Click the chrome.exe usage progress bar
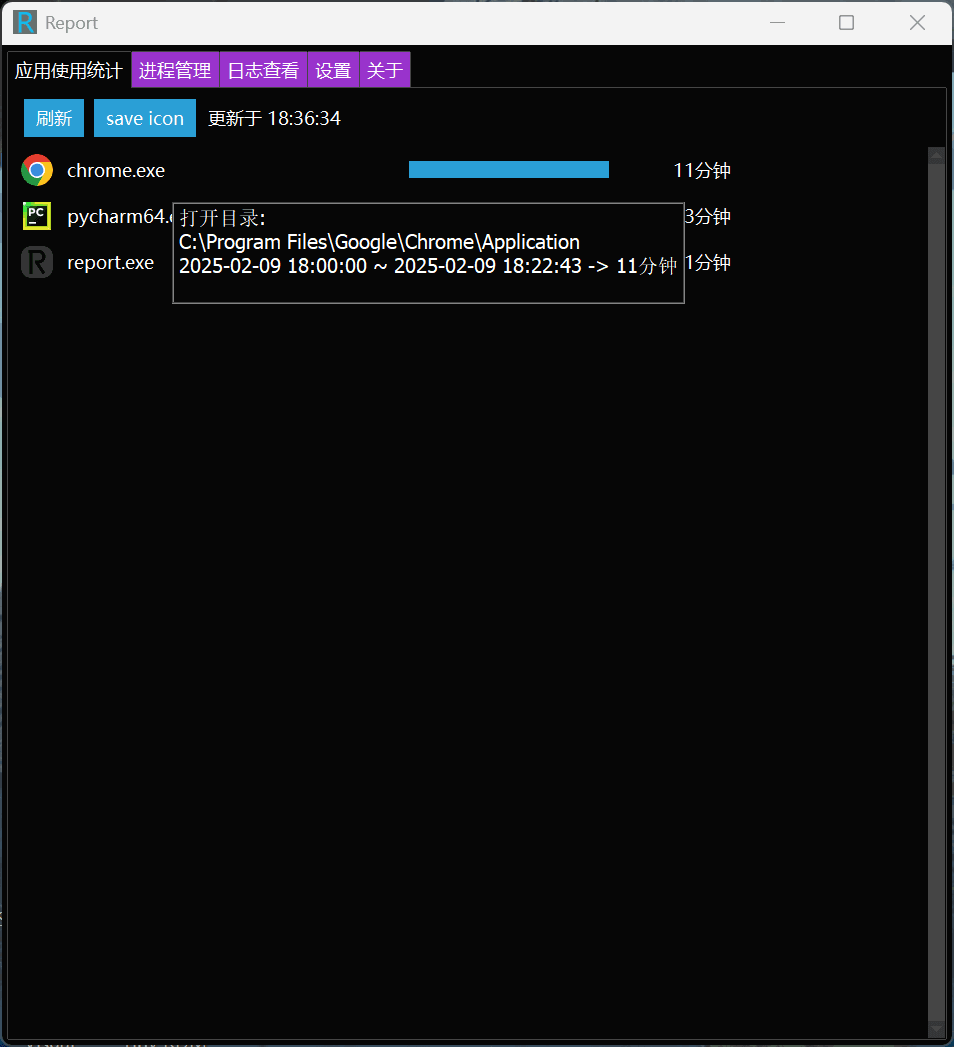 point(508,170)
